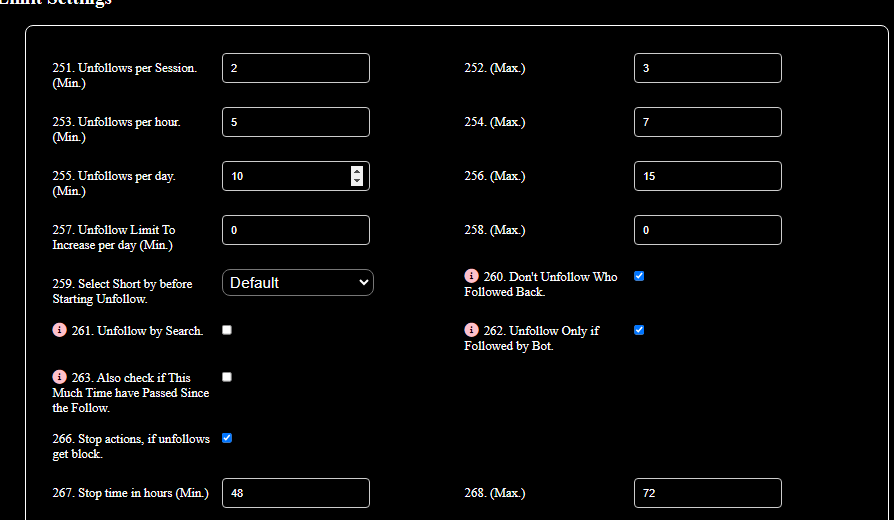The height and width of the screenshot is (520, 894).
Task: Click label '251. Unfollows per Session. (Min.)'
Action: [x=125, y=75]
